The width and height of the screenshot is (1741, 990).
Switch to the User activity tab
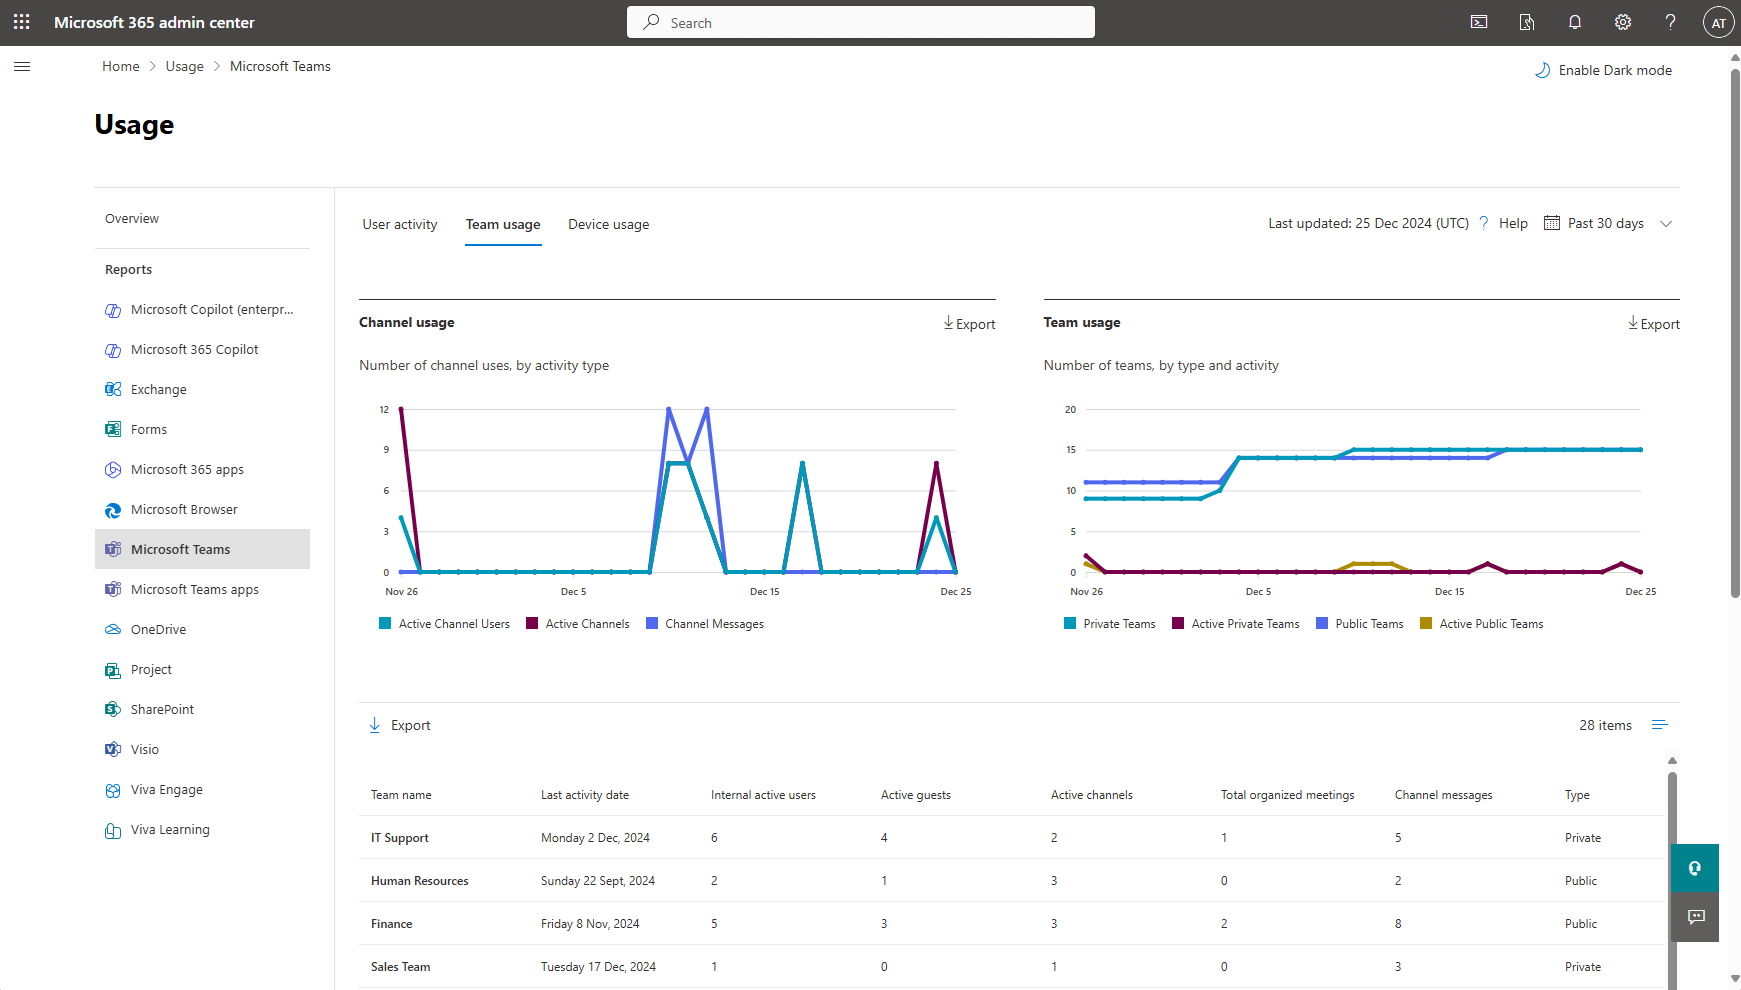[400, 224]
